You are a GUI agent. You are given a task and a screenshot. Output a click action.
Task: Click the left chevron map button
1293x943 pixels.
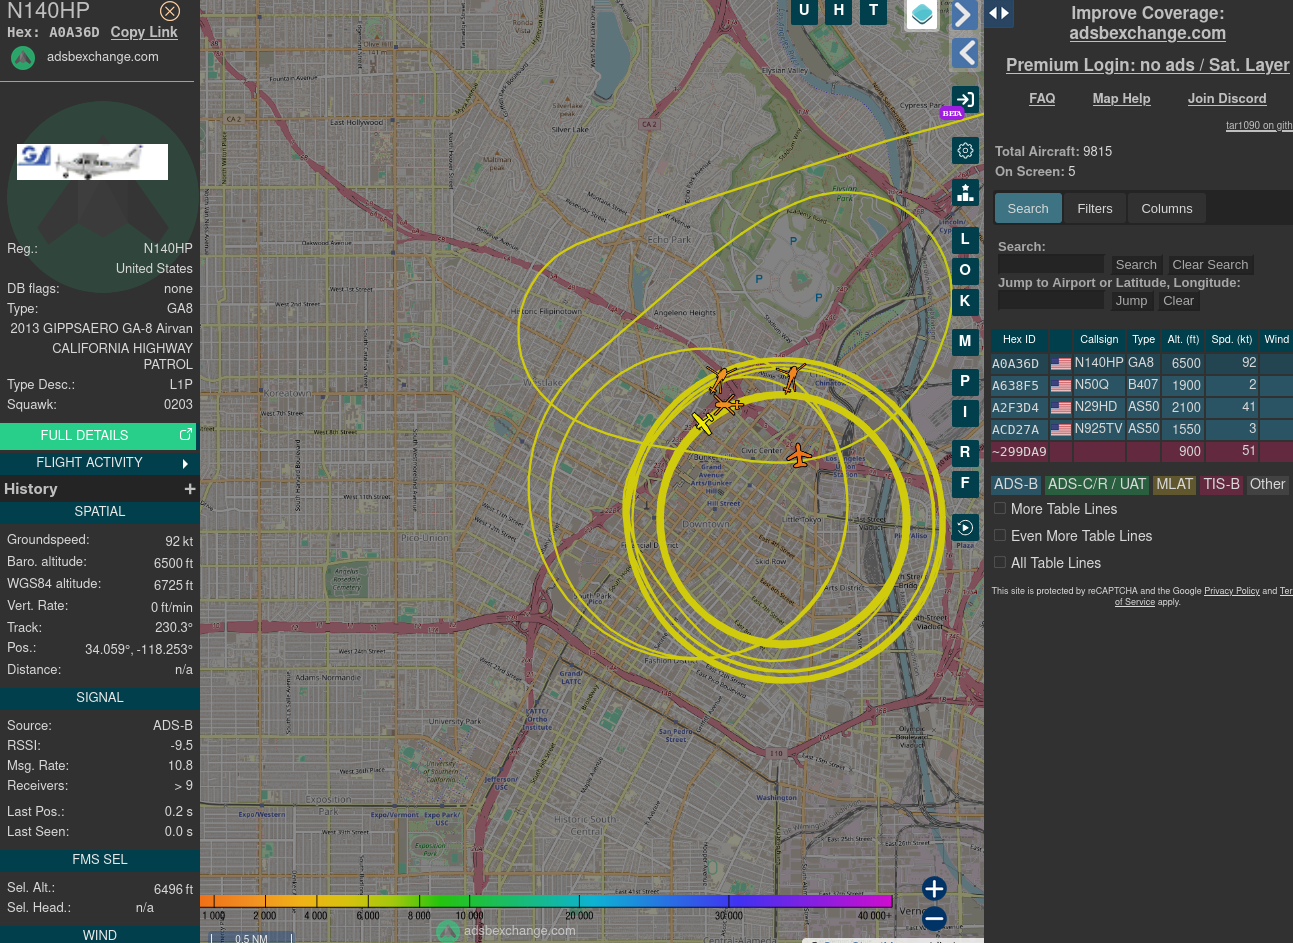coord(964,53)
